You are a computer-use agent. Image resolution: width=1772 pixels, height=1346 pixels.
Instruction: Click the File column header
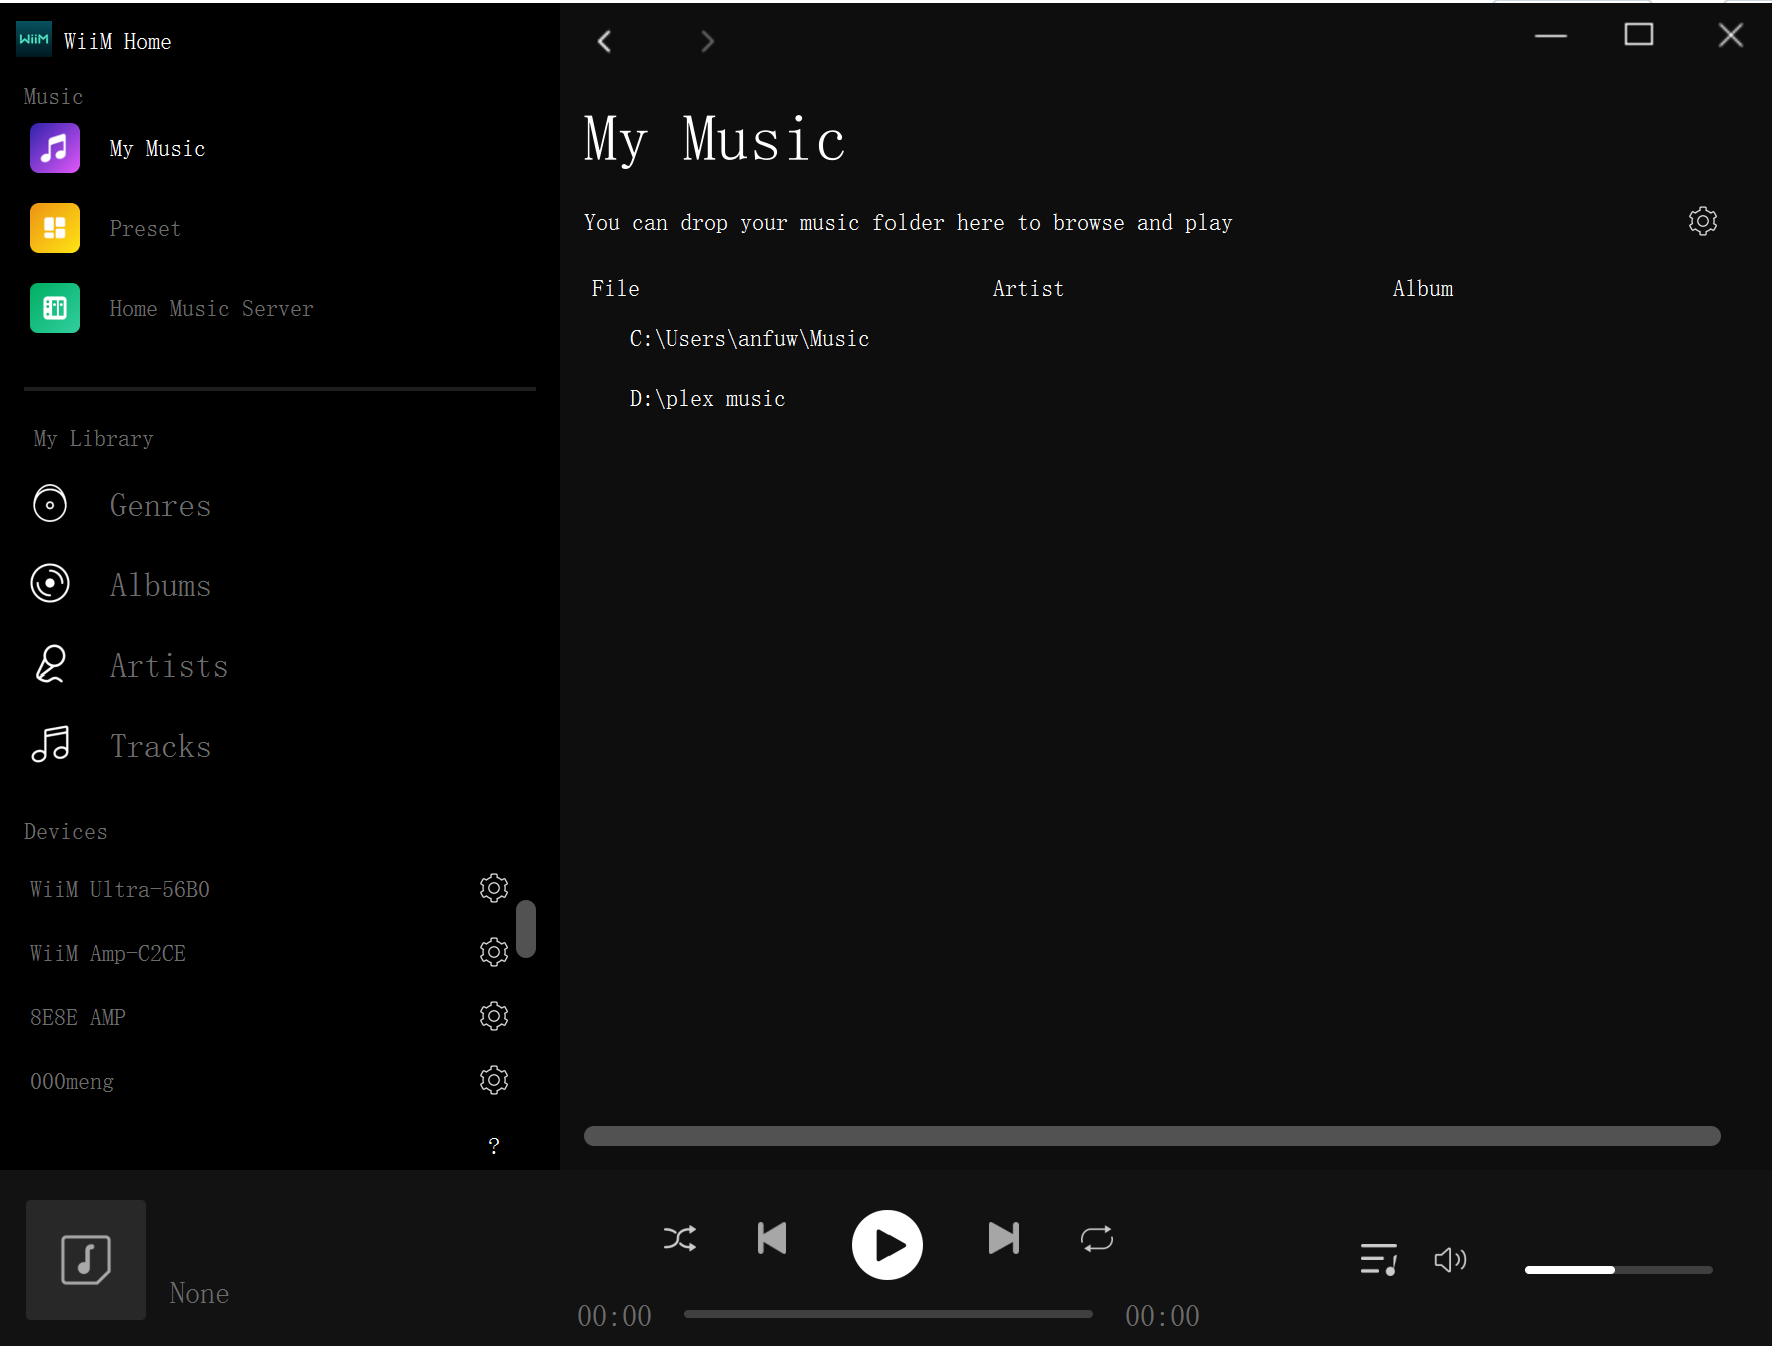click(615, 289)
